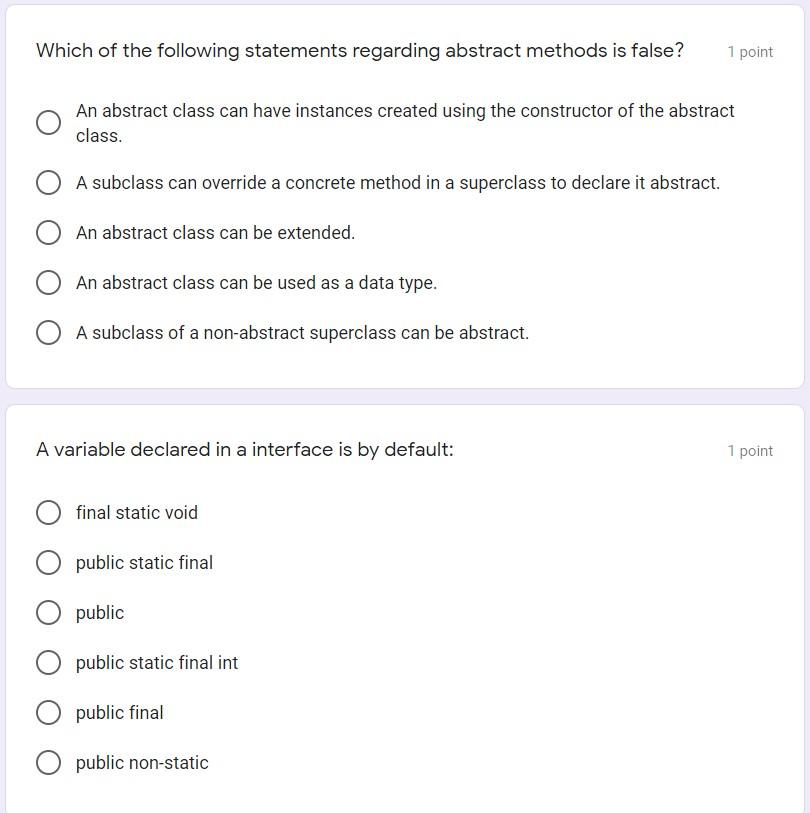Select the radio button for 'An abstract class can be extended'

click(x=48, y=233)
